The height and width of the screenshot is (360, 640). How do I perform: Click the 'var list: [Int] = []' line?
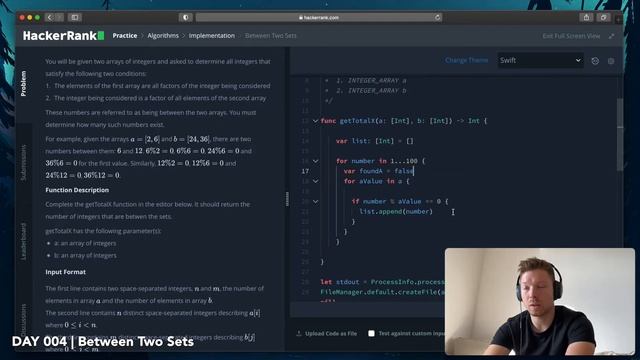click(x=375, y=141)
